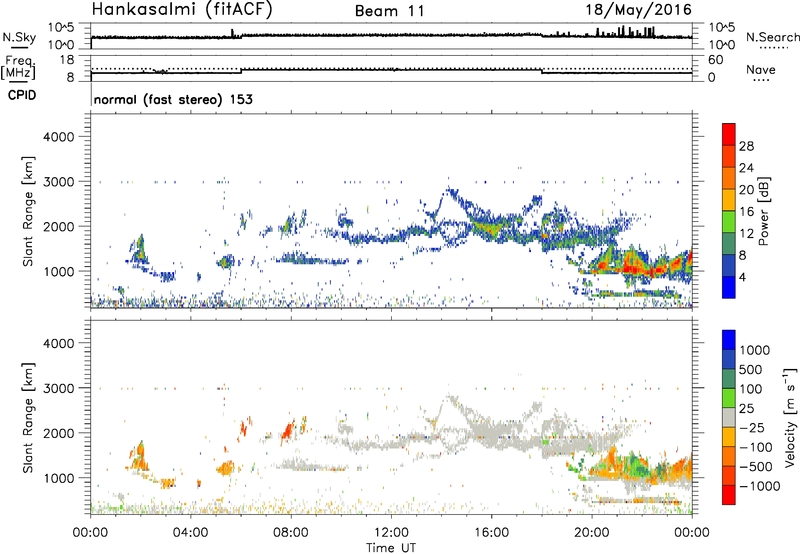This screenshot has width=800, height=554.
Task: Click the N.Sky noise trace panel
Action: point(391,36)
